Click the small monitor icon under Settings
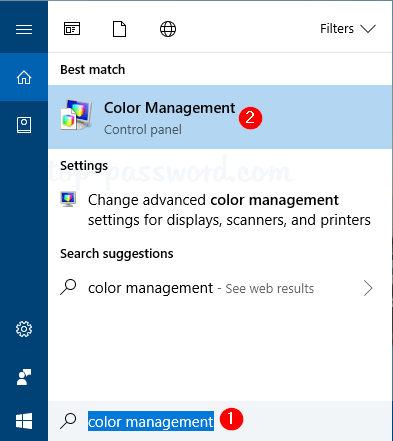Image resolution: width=393 pixels, height=441 pixels. [68, 199]
